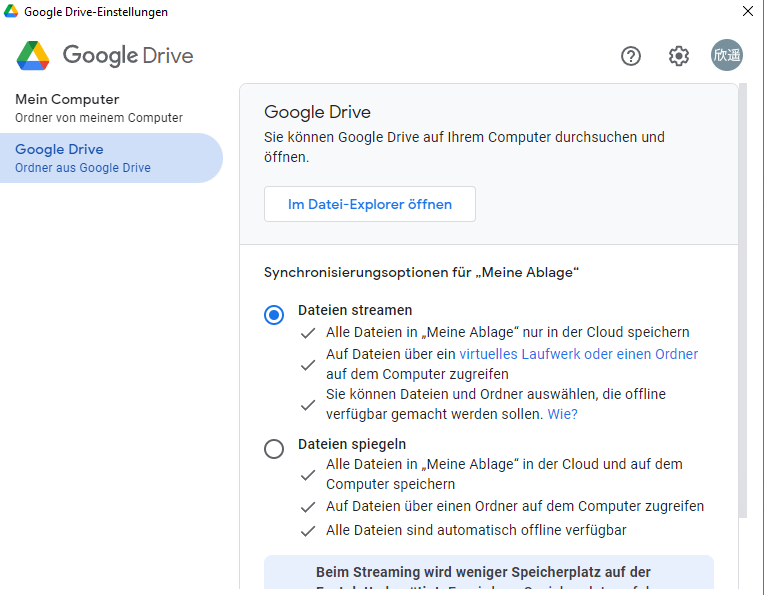Click checkmark beside "nur in der Cloud speichern"
Screen dimensions: 764x595
point(308,333)
